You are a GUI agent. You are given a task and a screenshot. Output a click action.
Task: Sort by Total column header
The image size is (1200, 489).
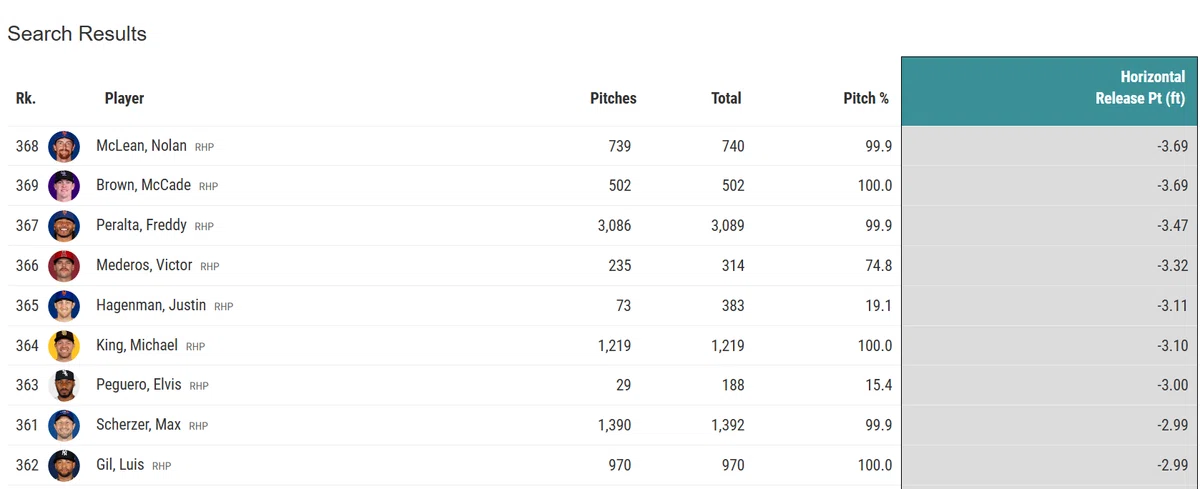[x=726, y=98]
